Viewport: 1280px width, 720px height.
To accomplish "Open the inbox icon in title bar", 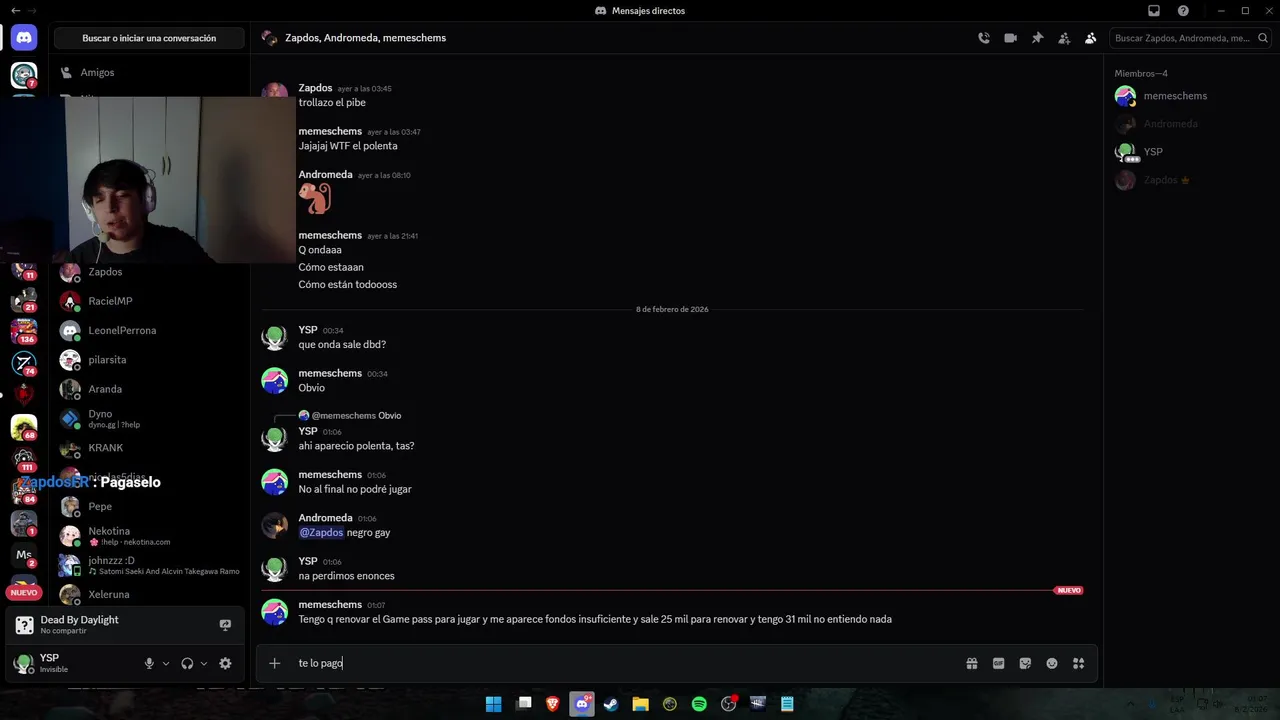I will (1154, 10).
